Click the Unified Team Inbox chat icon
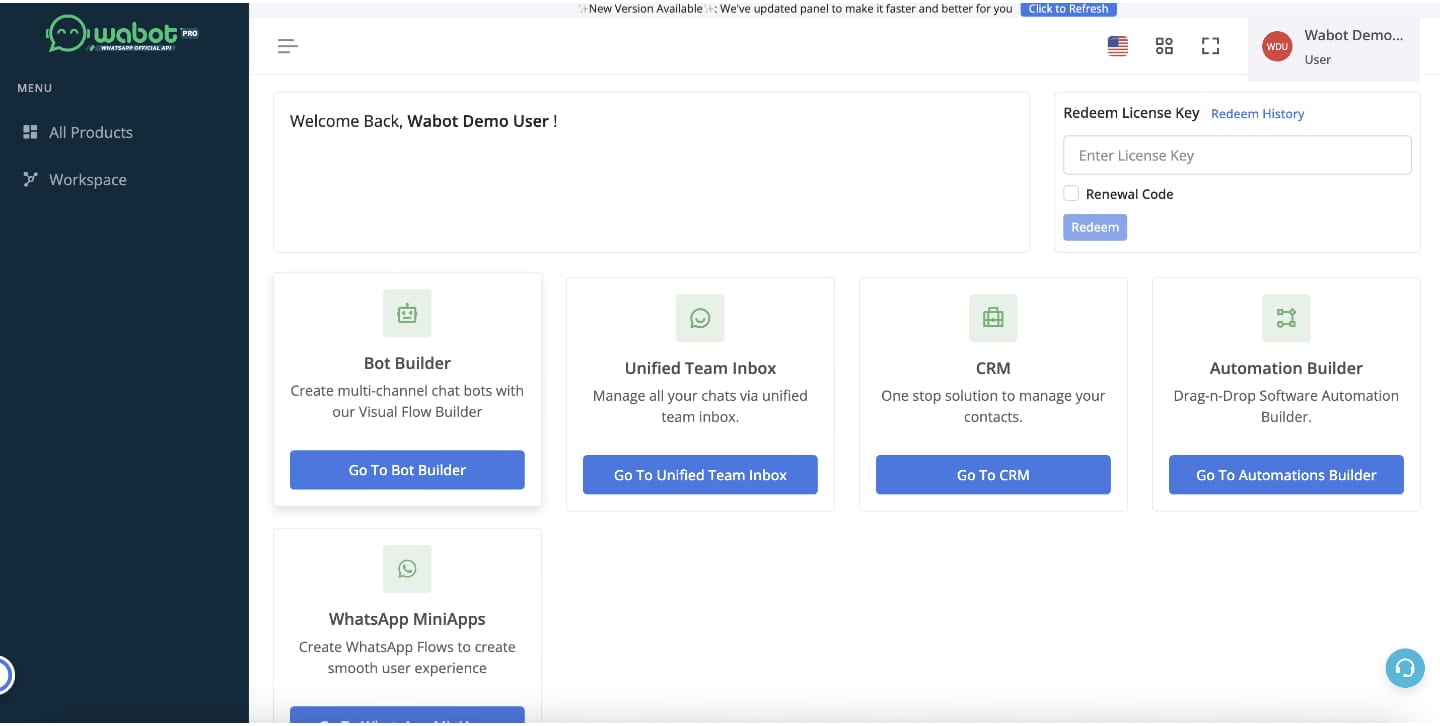The width and height of the screenshot is (1440, 726). tap(700, 319)
